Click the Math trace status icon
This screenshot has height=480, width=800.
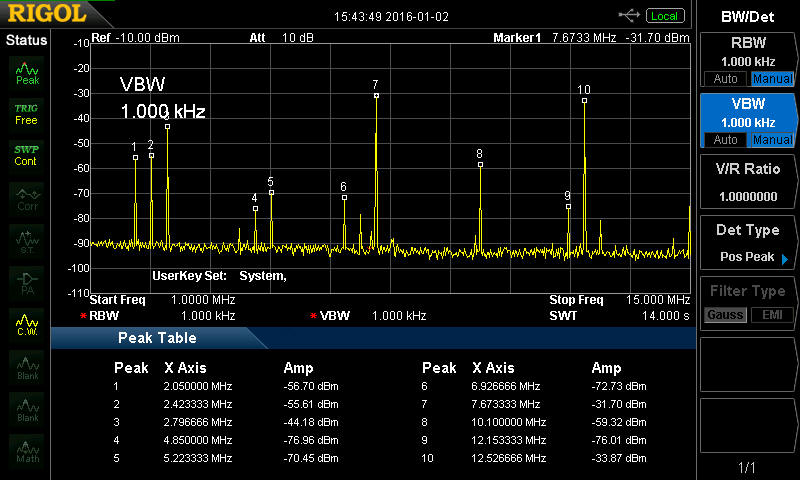tap(27, 450)
